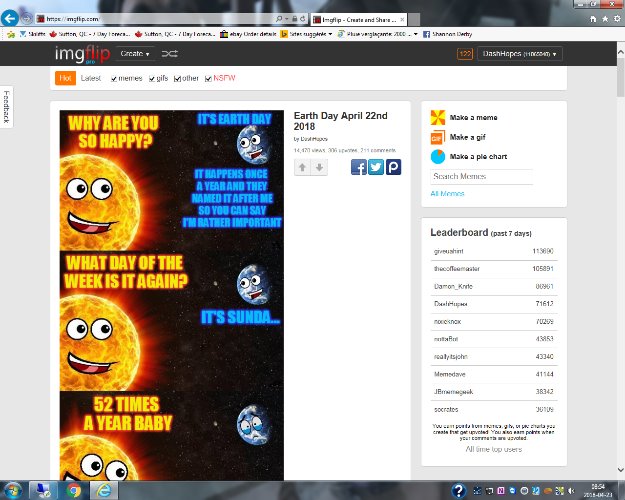Open the new blank browser tab
This screenshot has height=500, width=625.
414,19
